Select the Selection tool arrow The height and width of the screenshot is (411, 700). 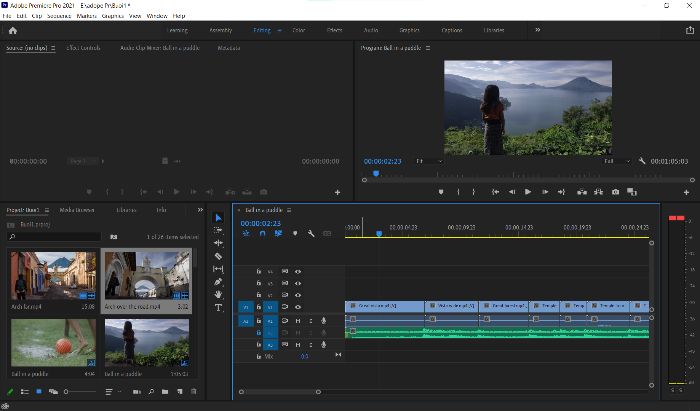click(x=218, y=218)
